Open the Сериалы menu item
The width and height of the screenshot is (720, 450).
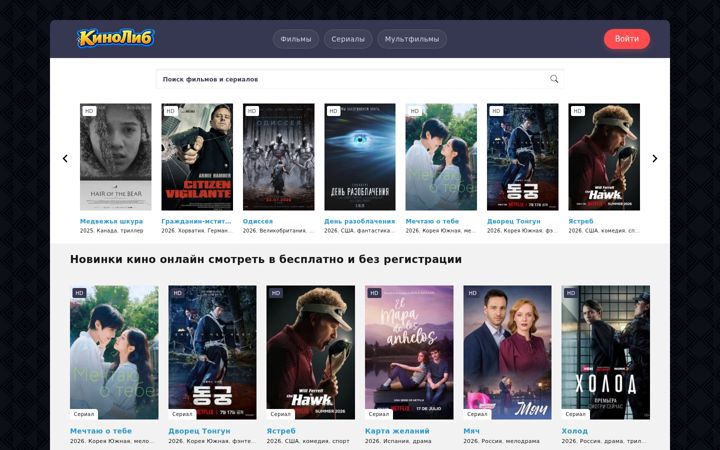pos(348,39)
